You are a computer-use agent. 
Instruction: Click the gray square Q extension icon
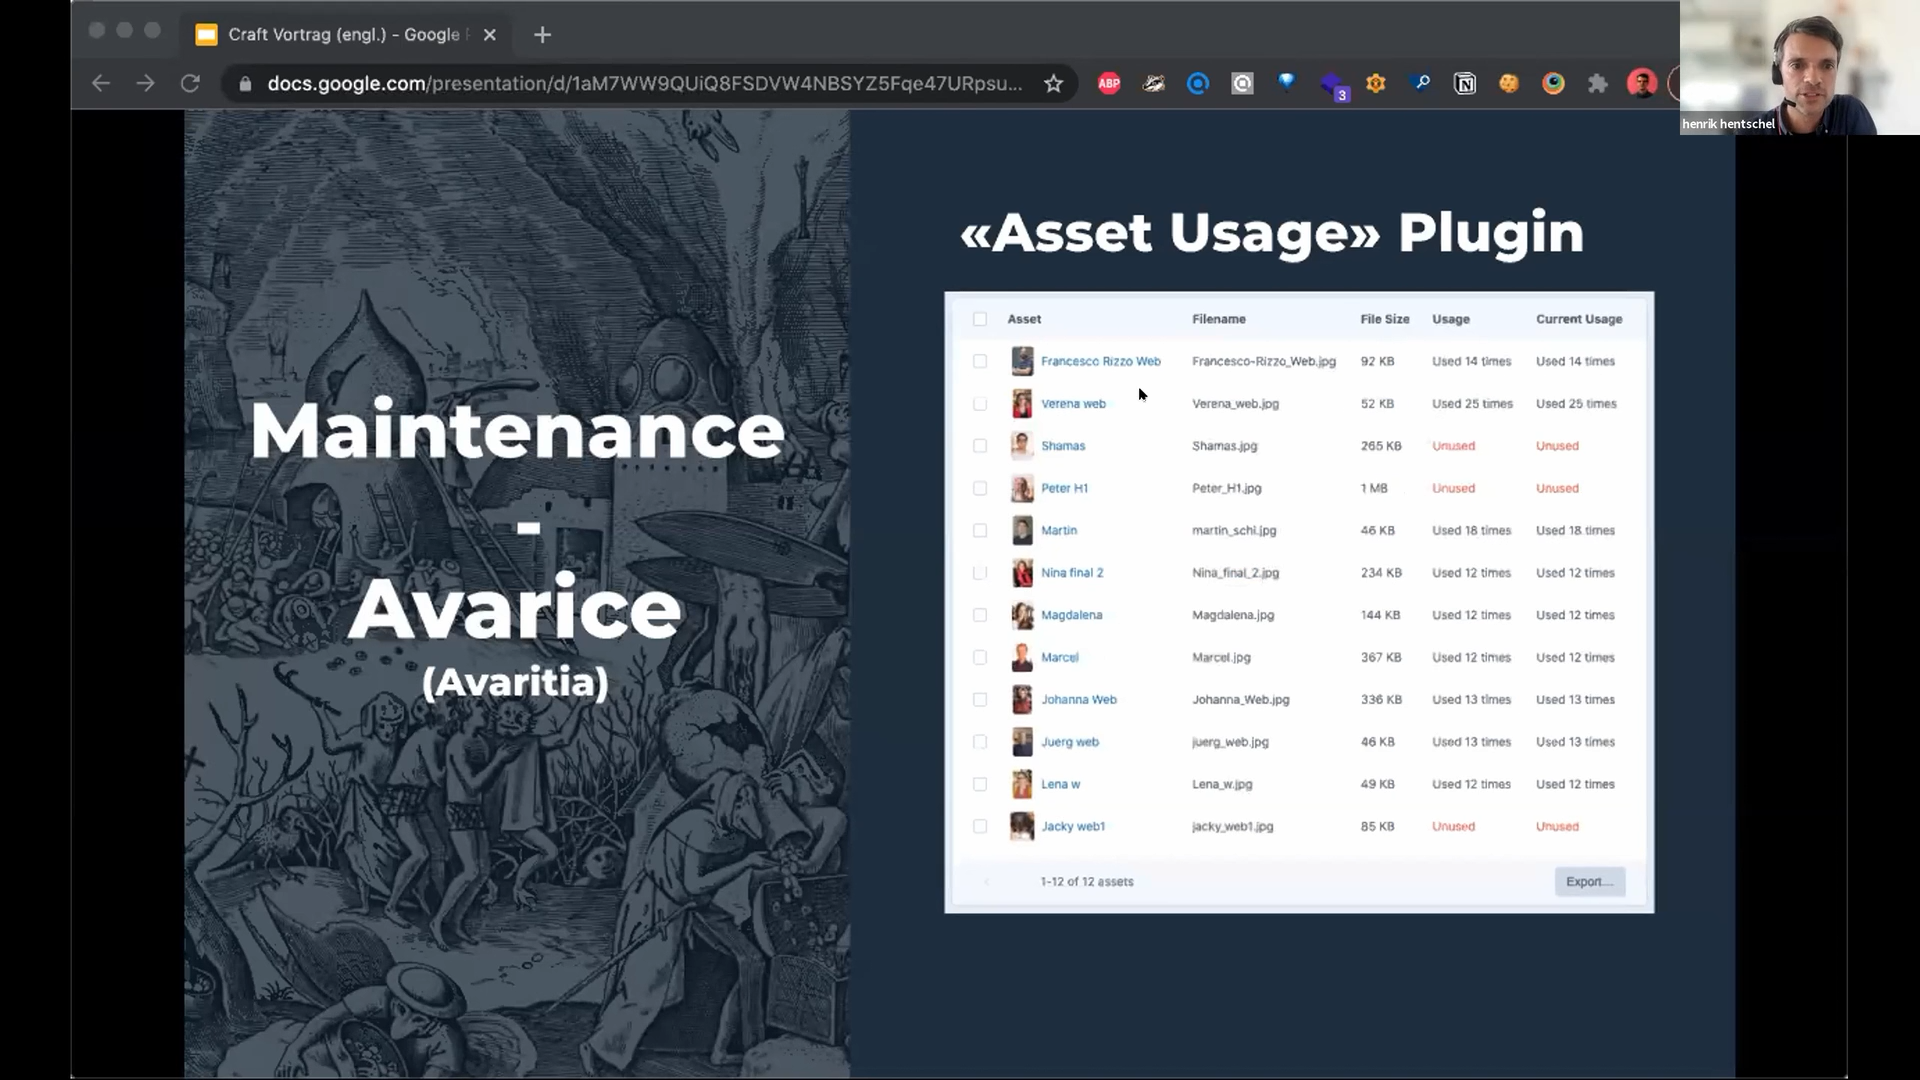tap(1242, 84)
